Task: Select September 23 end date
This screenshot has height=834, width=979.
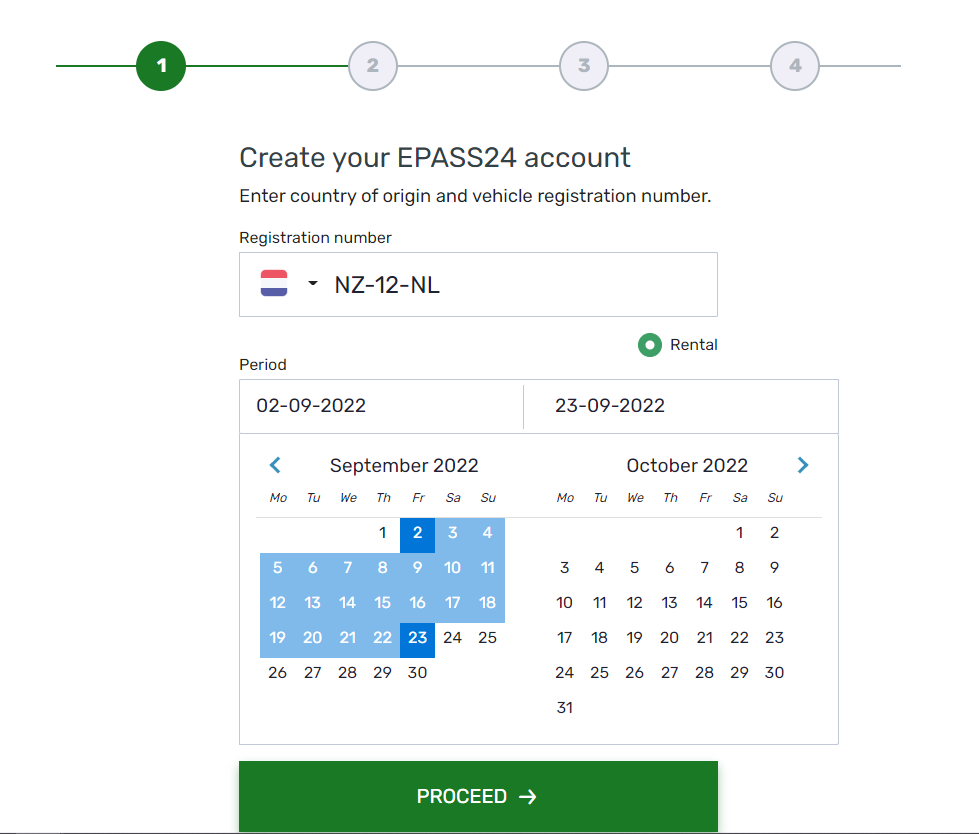Action: 418,638
